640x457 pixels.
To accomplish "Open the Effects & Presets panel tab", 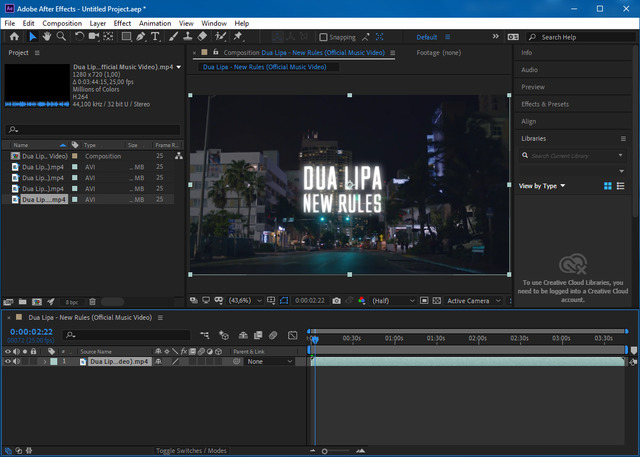I will pos(545,104).
